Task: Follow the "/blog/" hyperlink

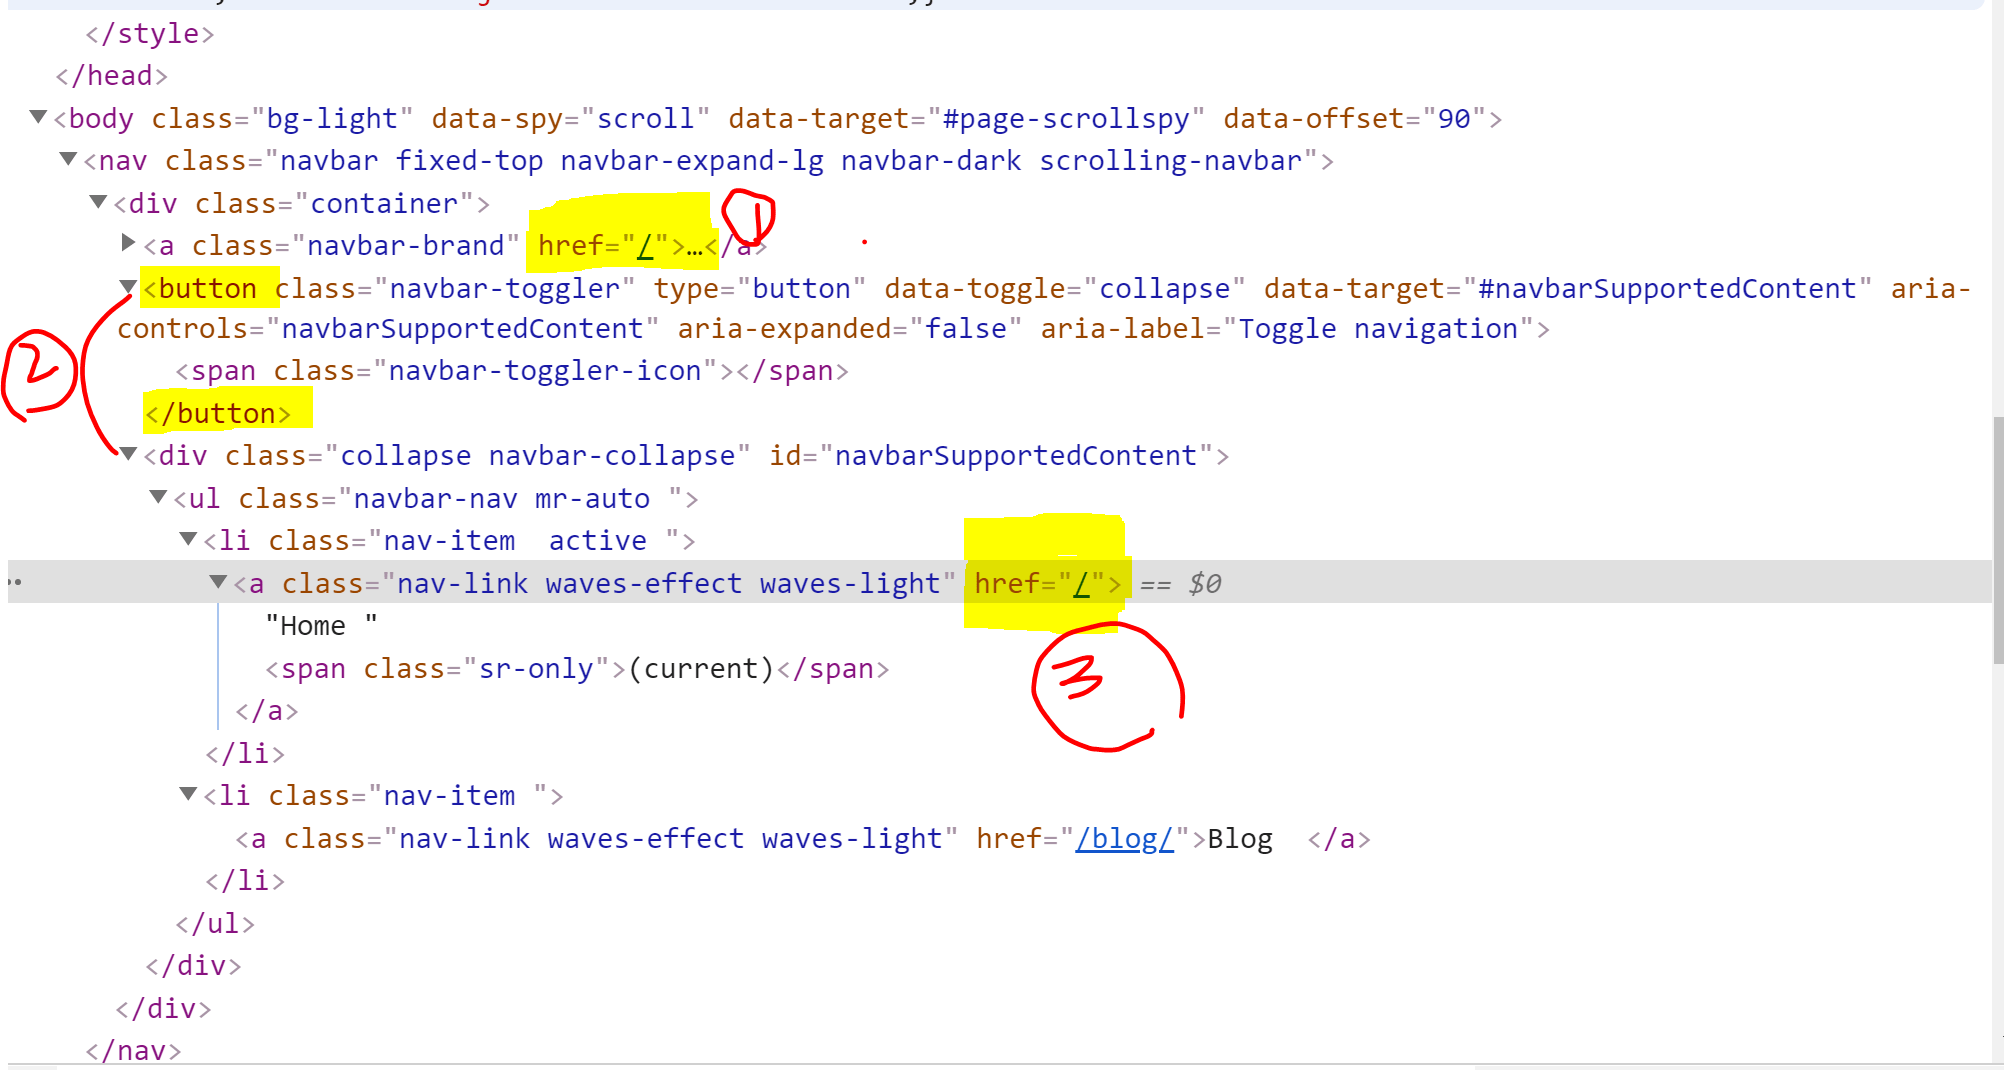Action: click(1124, 839)
